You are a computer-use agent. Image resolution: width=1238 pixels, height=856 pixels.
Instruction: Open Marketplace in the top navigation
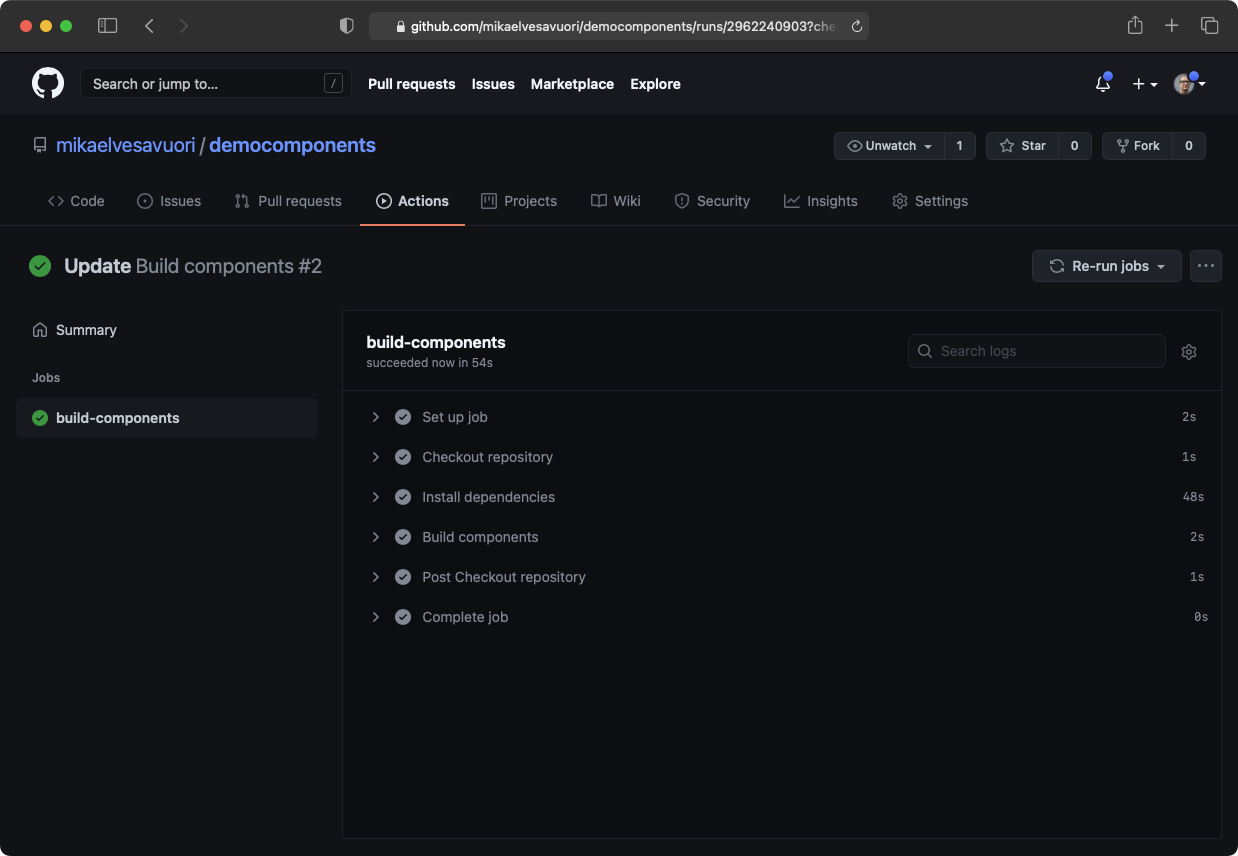(572, 84)
